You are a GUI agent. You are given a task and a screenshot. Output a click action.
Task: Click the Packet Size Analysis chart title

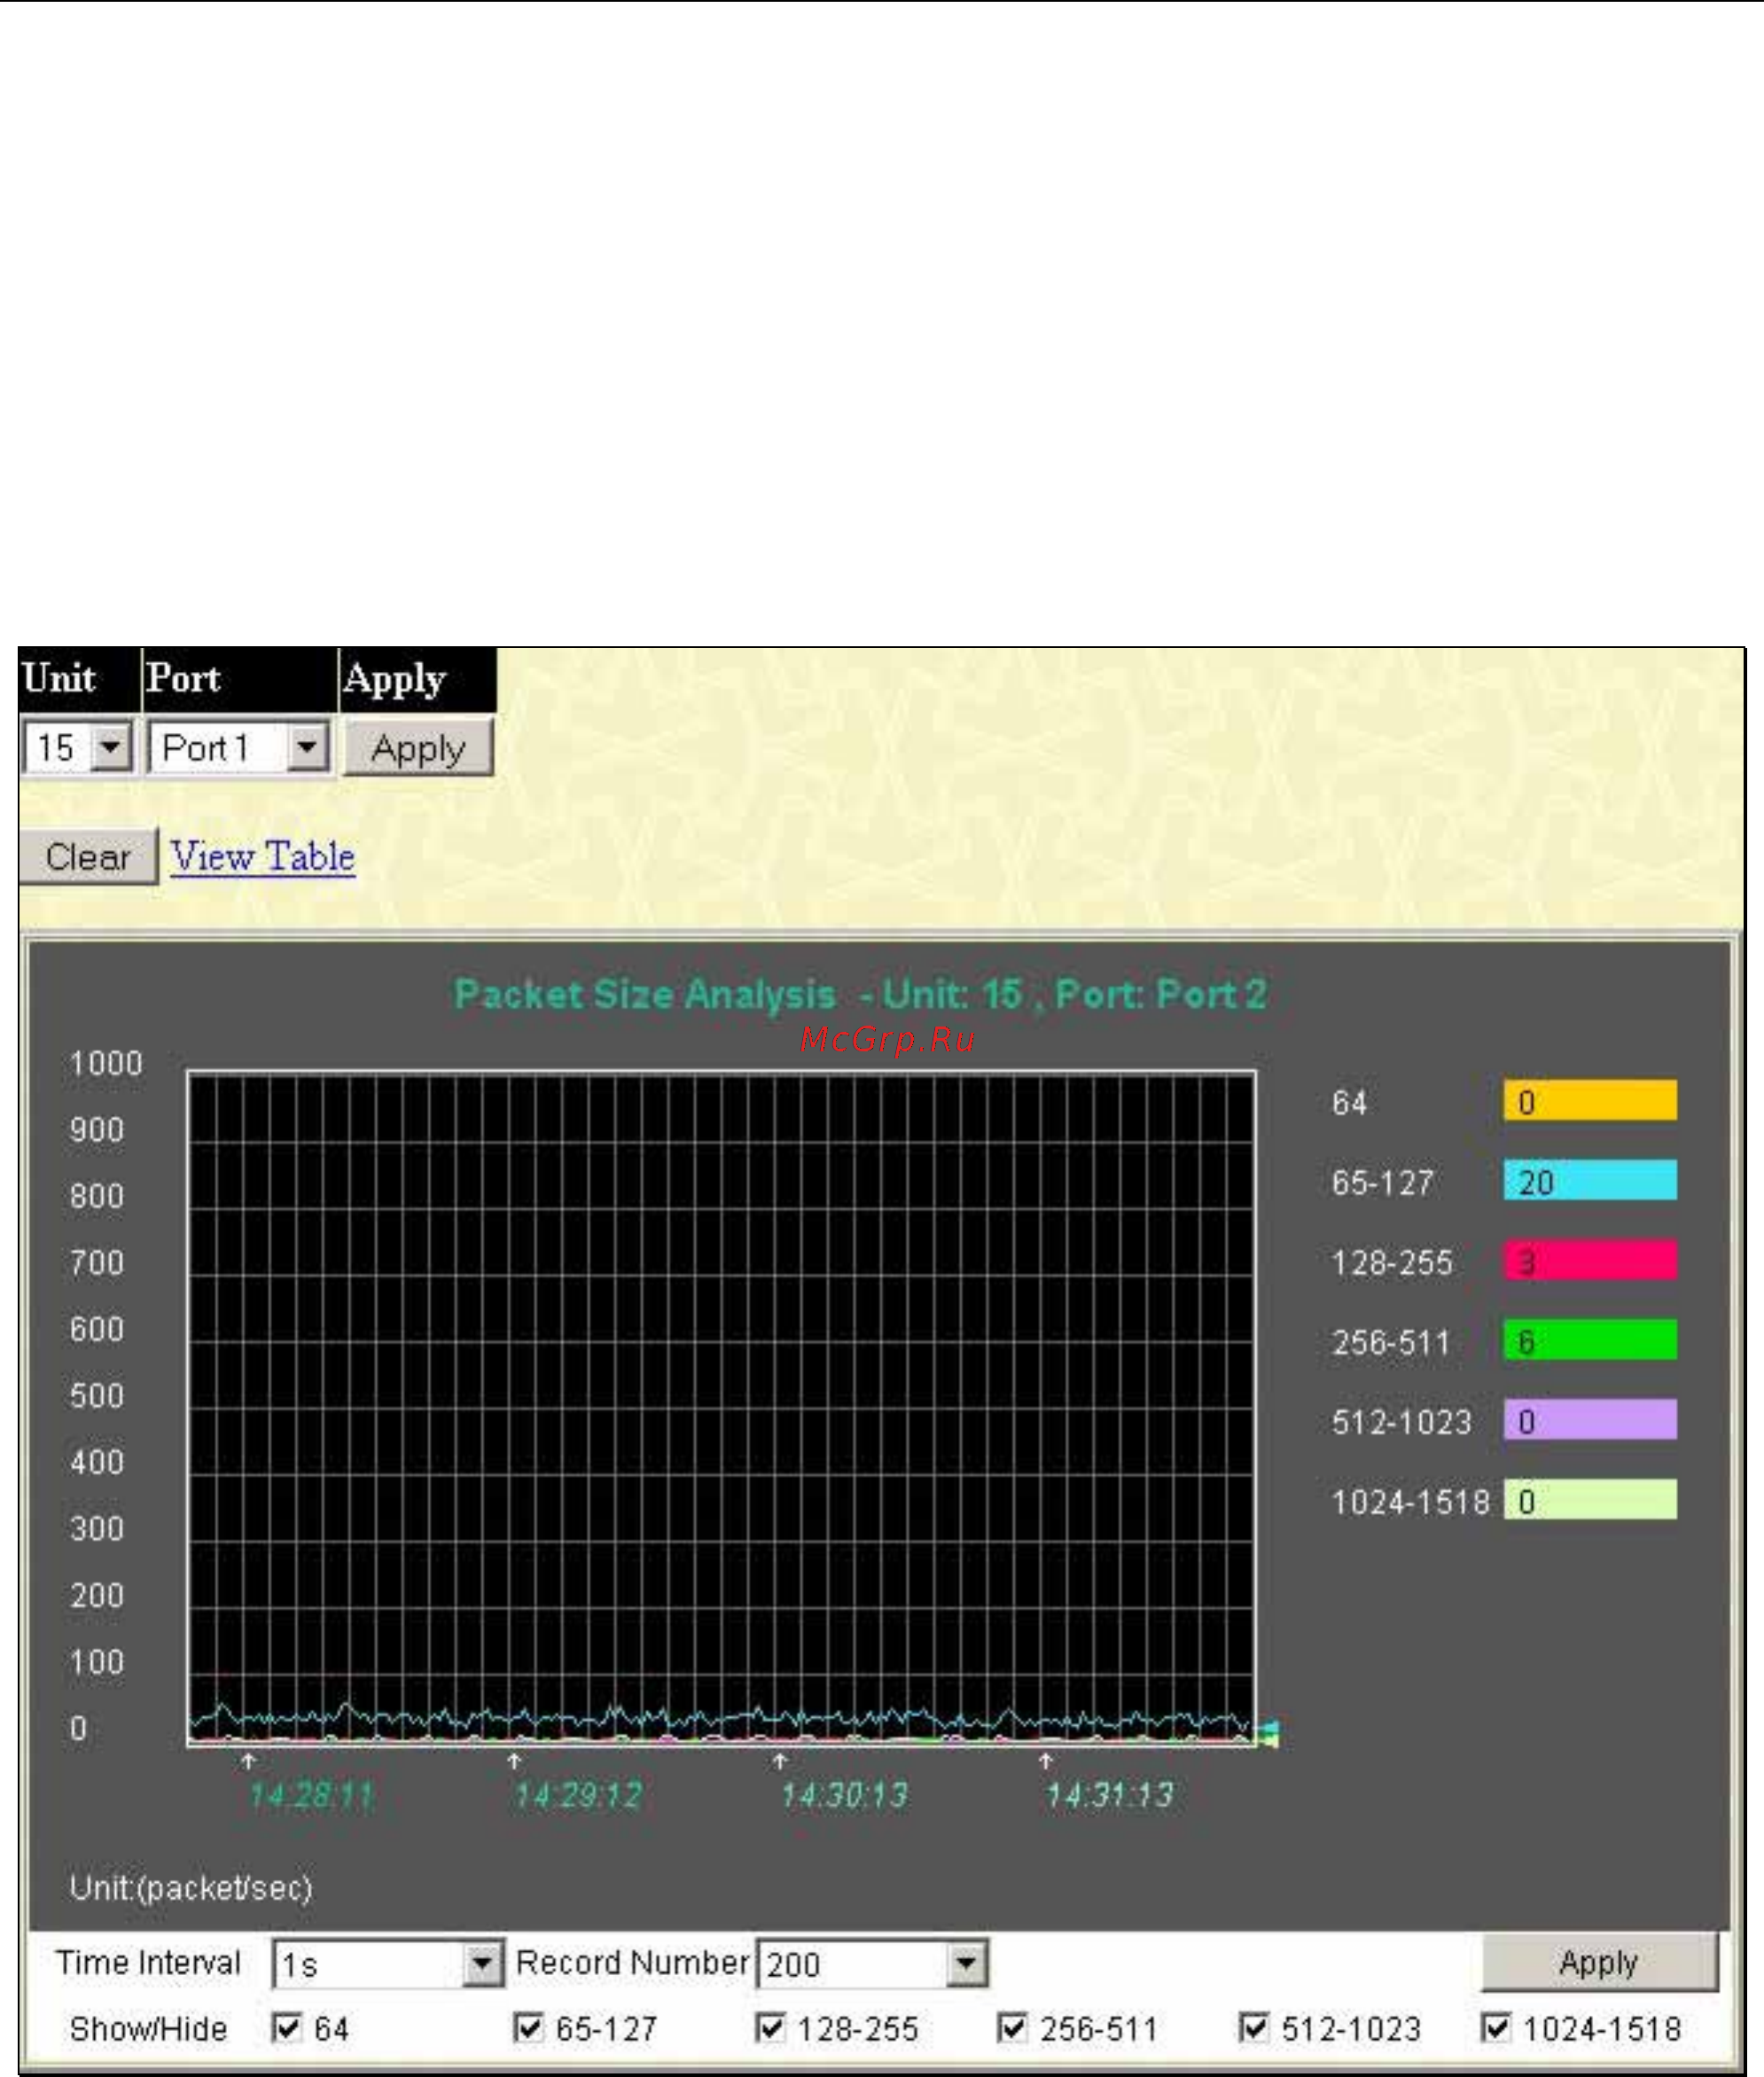[860, 994]
